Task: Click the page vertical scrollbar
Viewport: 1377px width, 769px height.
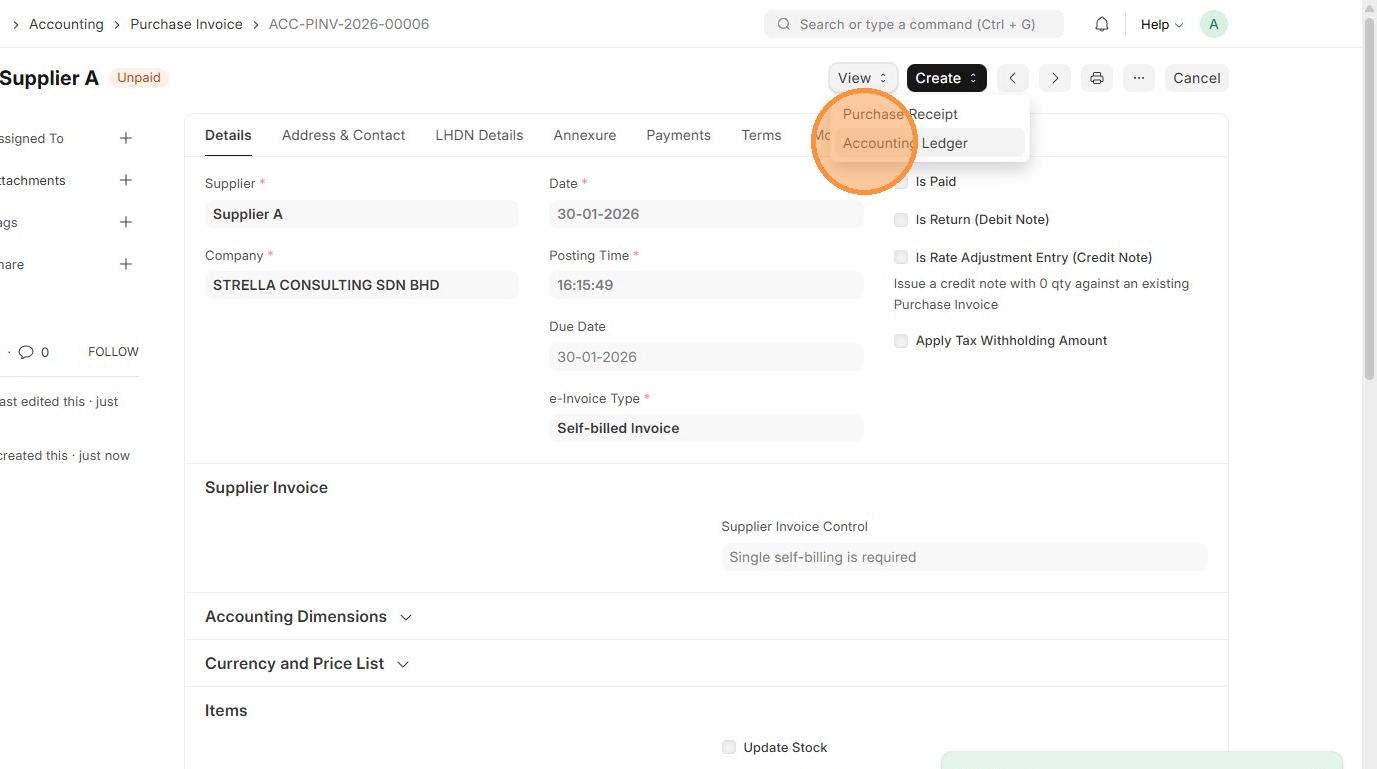Action: [x=1369, y=200]
